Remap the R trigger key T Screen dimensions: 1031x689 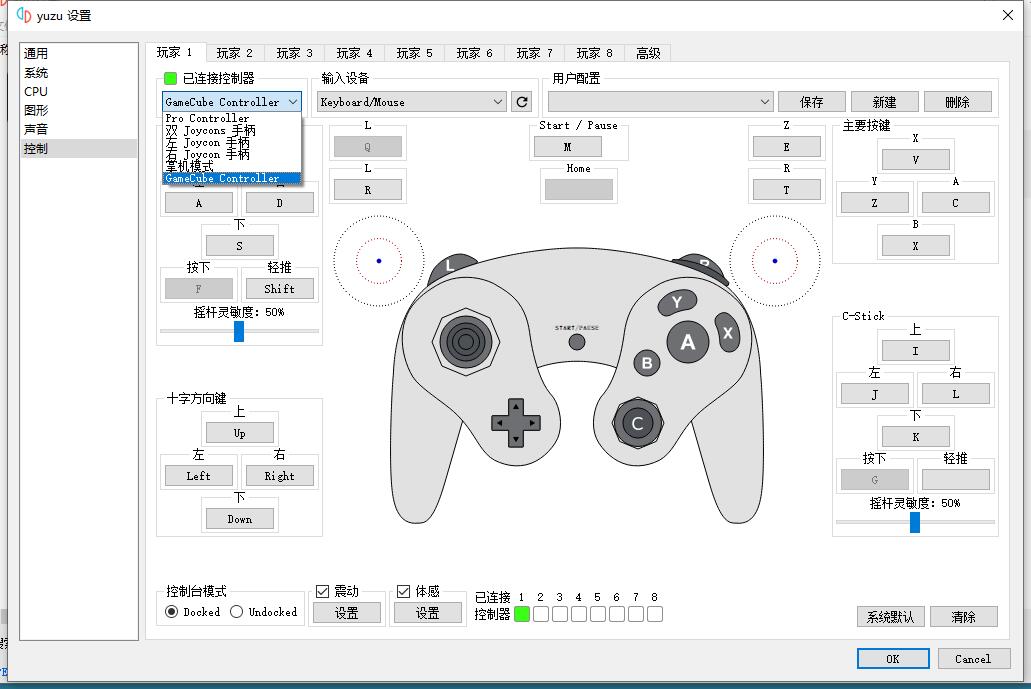point(786,189)
